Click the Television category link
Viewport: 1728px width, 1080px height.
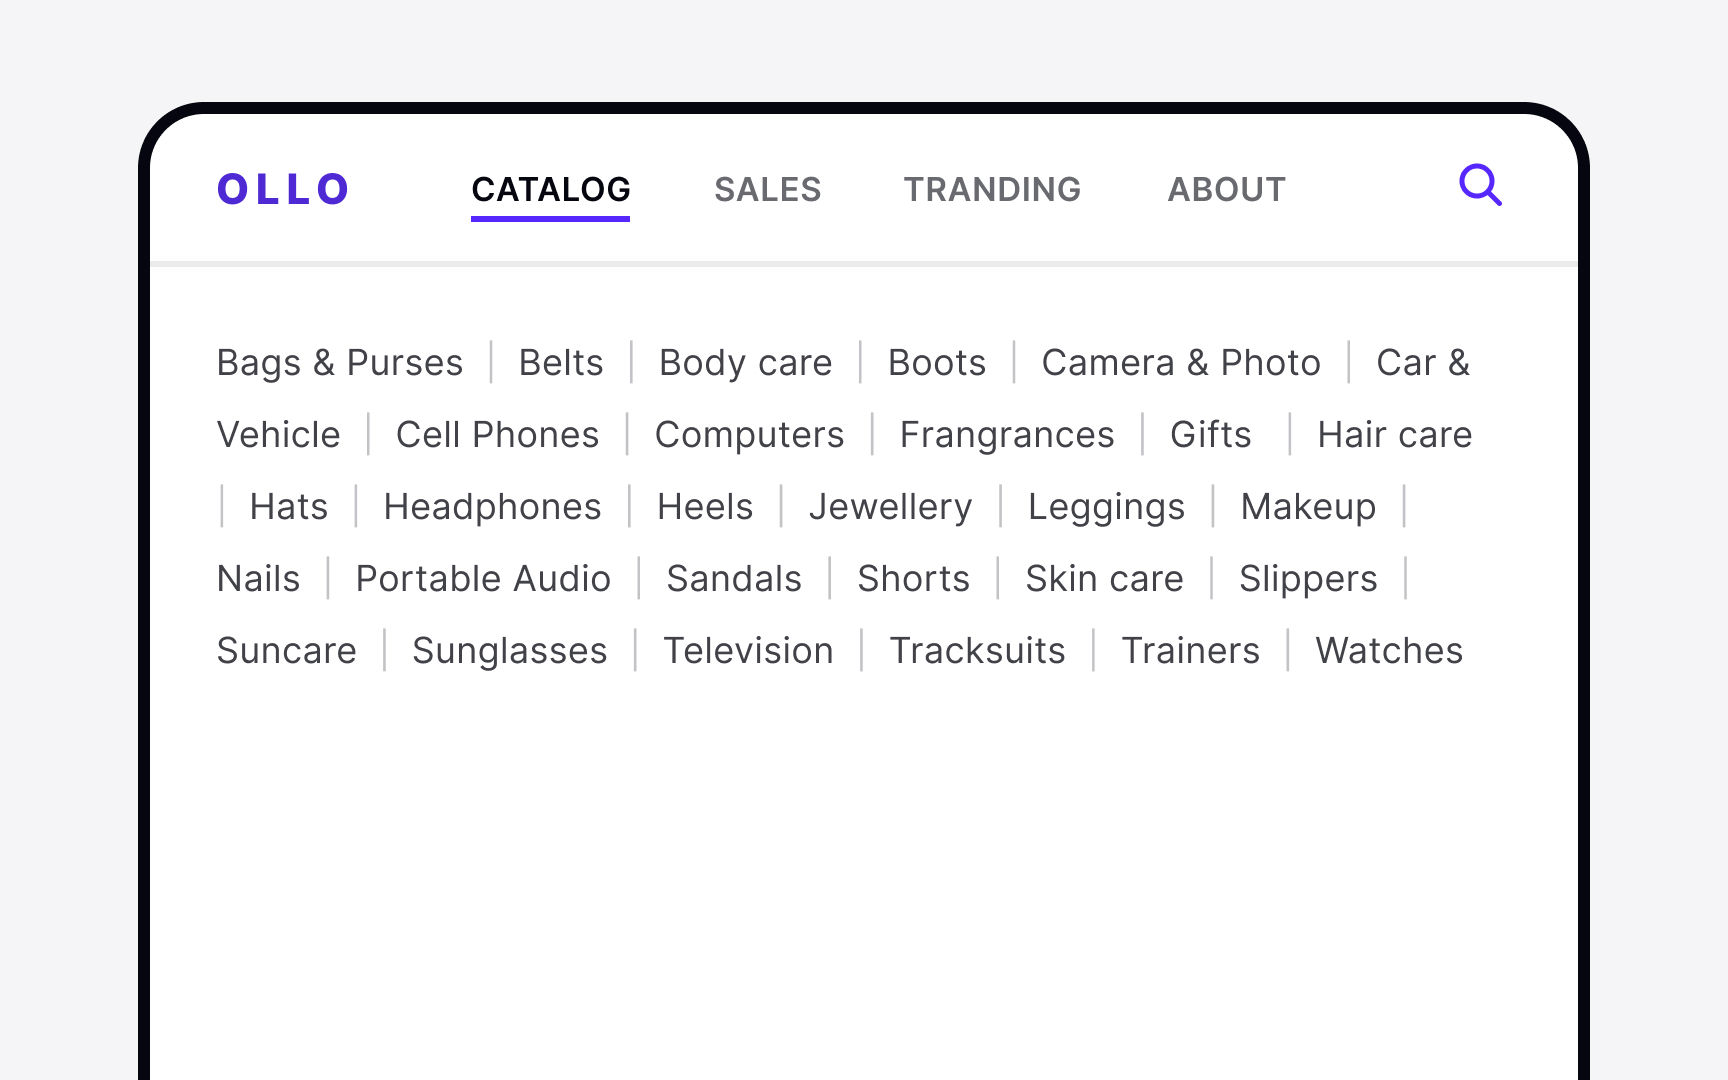[748, 651]
